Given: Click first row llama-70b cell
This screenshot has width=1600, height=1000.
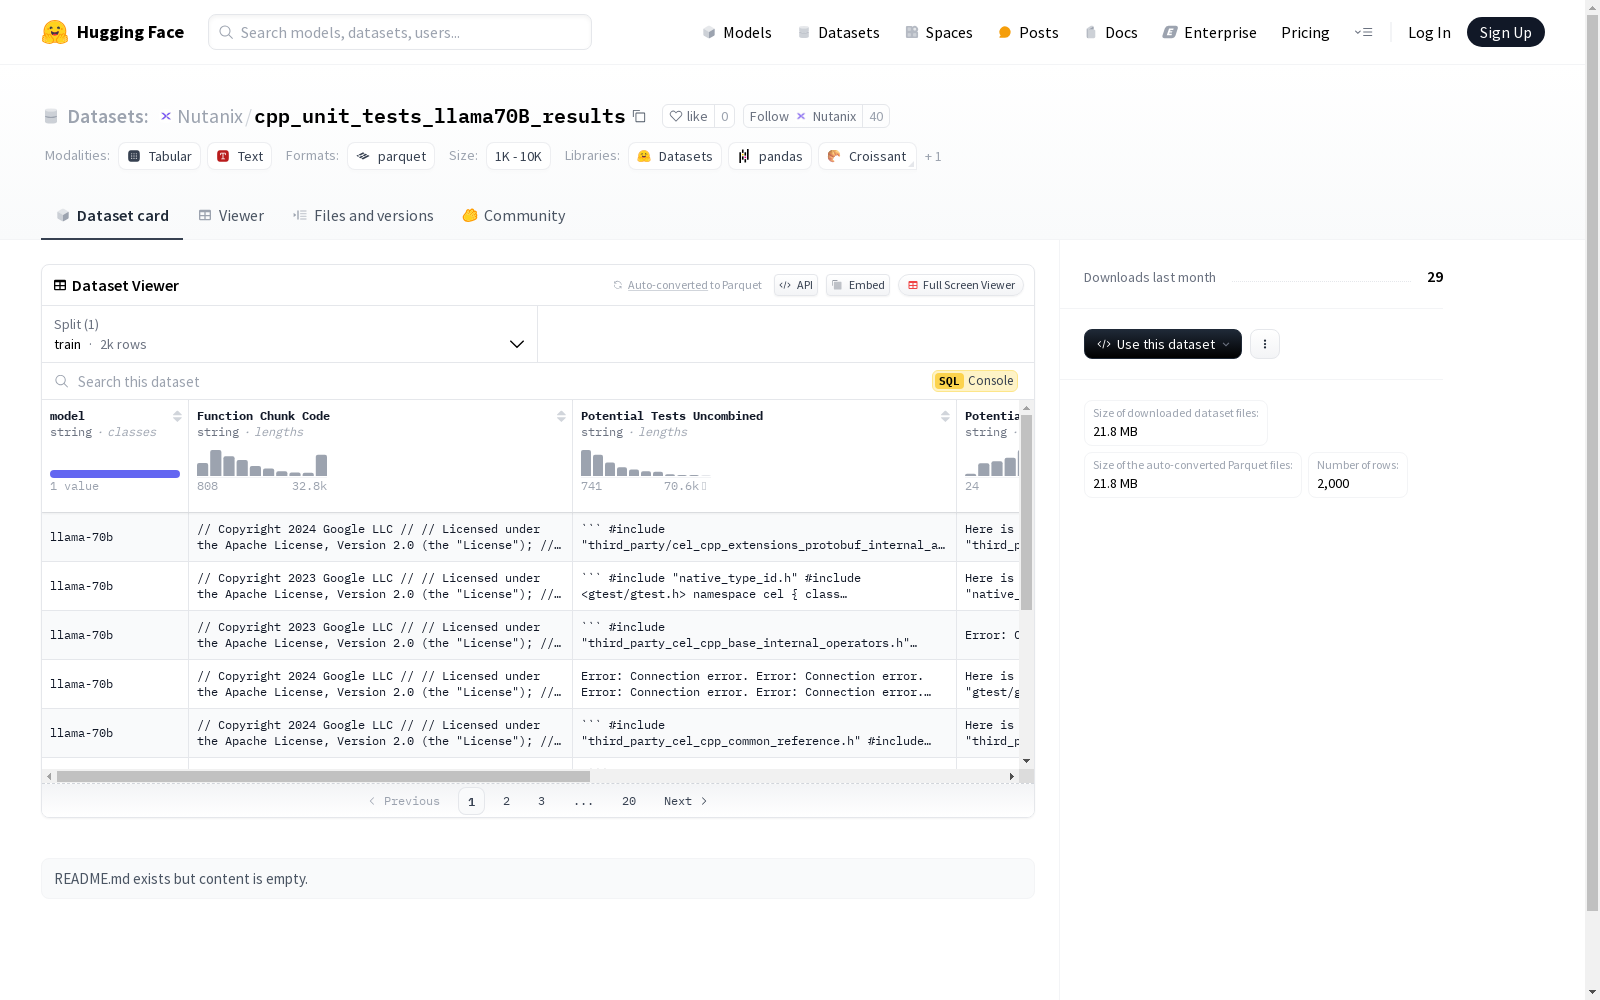Looking at the screenshot, I should pyautogui.click(x=115, y=537).
